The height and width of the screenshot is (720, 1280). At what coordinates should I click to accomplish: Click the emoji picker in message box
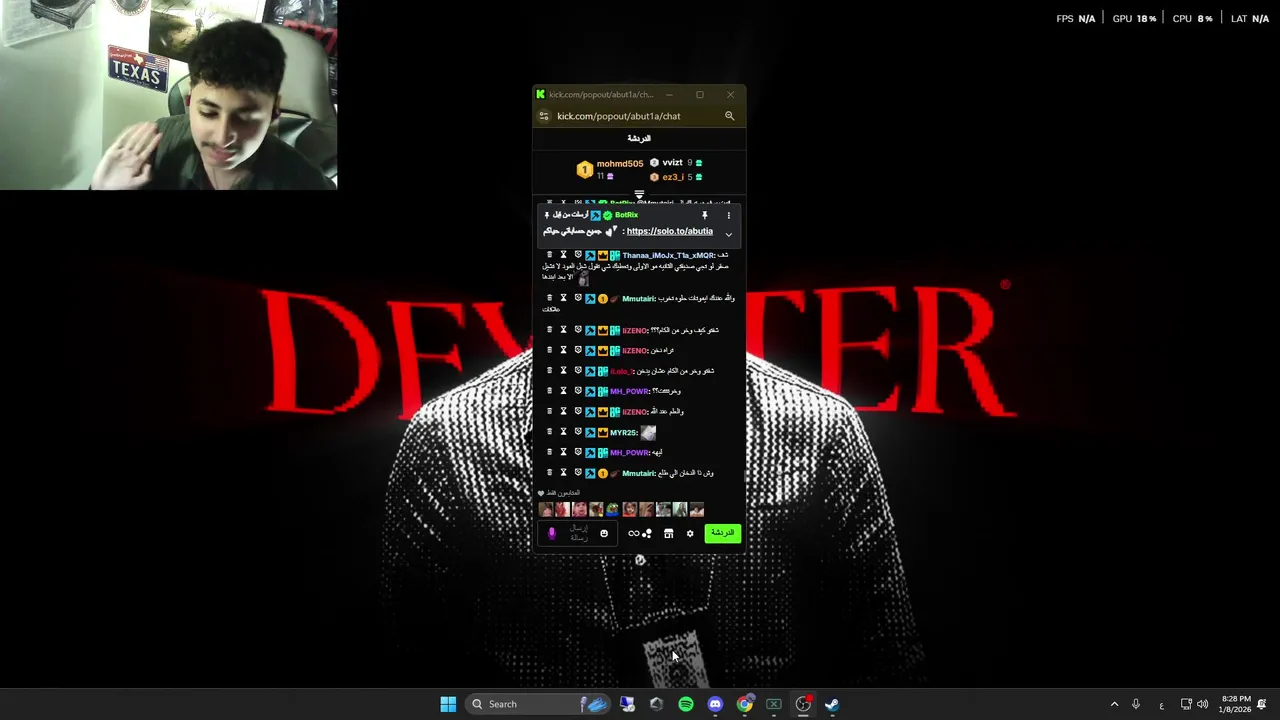pyautogui.click(x=604, y=534)
